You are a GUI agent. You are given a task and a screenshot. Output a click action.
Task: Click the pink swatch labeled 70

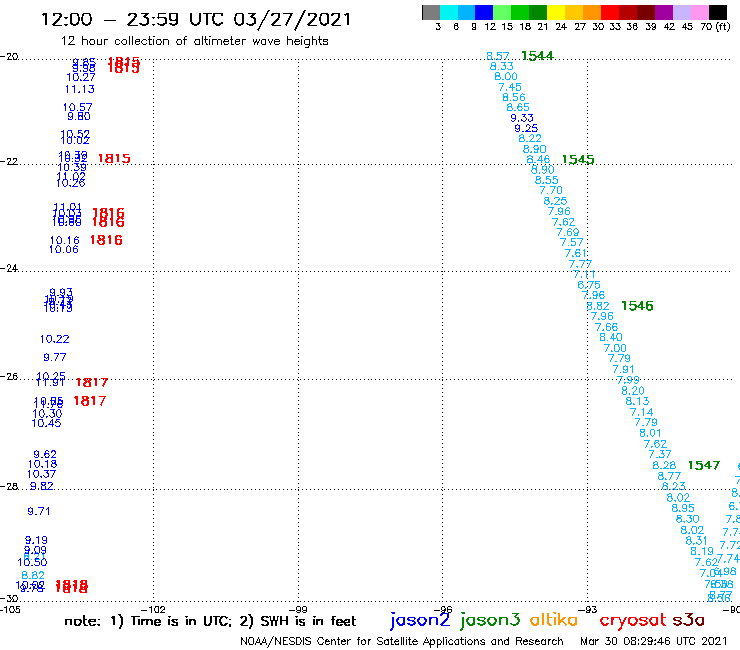(699, 12)
